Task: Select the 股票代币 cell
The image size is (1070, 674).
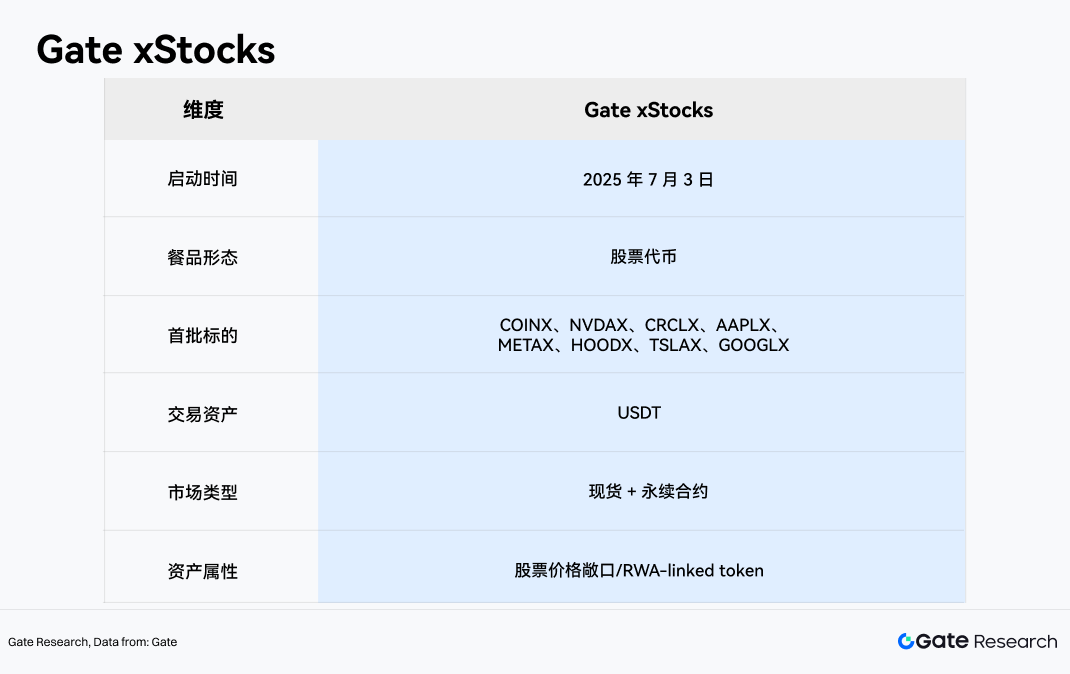Action: [x=644, y=257]
